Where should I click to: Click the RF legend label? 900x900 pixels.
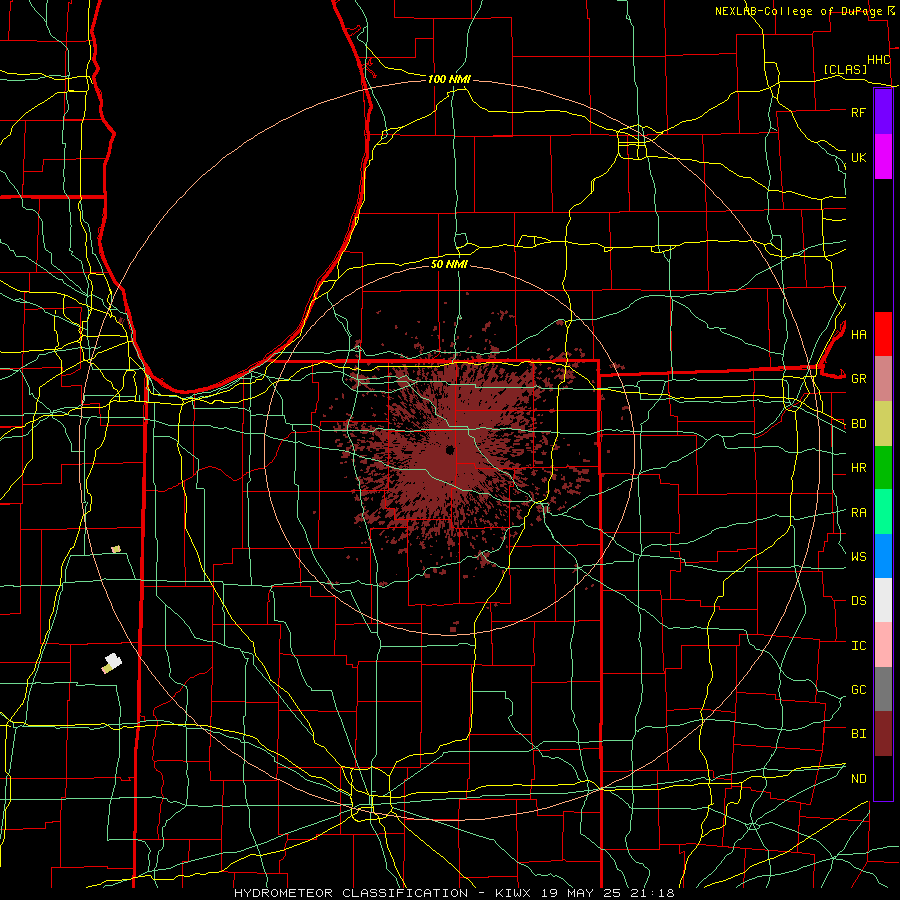tap(858, 112)
